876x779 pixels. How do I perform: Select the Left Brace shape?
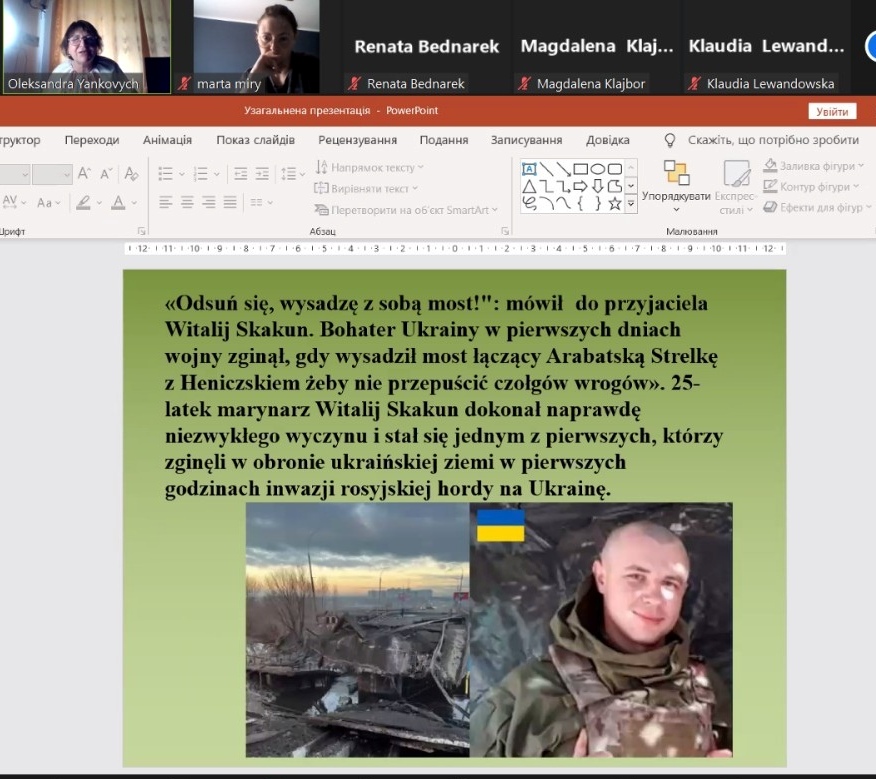580,203
